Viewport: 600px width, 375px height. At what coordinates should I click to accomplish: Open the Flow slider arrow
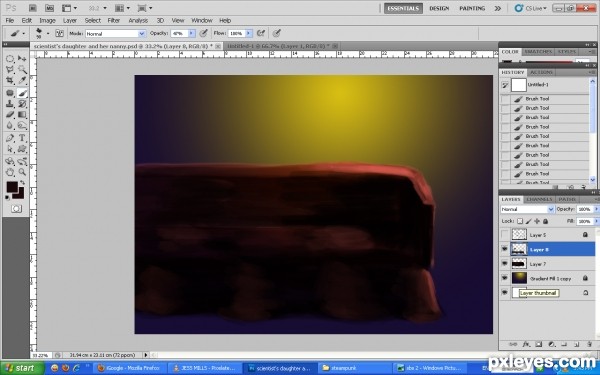tap(249, 34)
